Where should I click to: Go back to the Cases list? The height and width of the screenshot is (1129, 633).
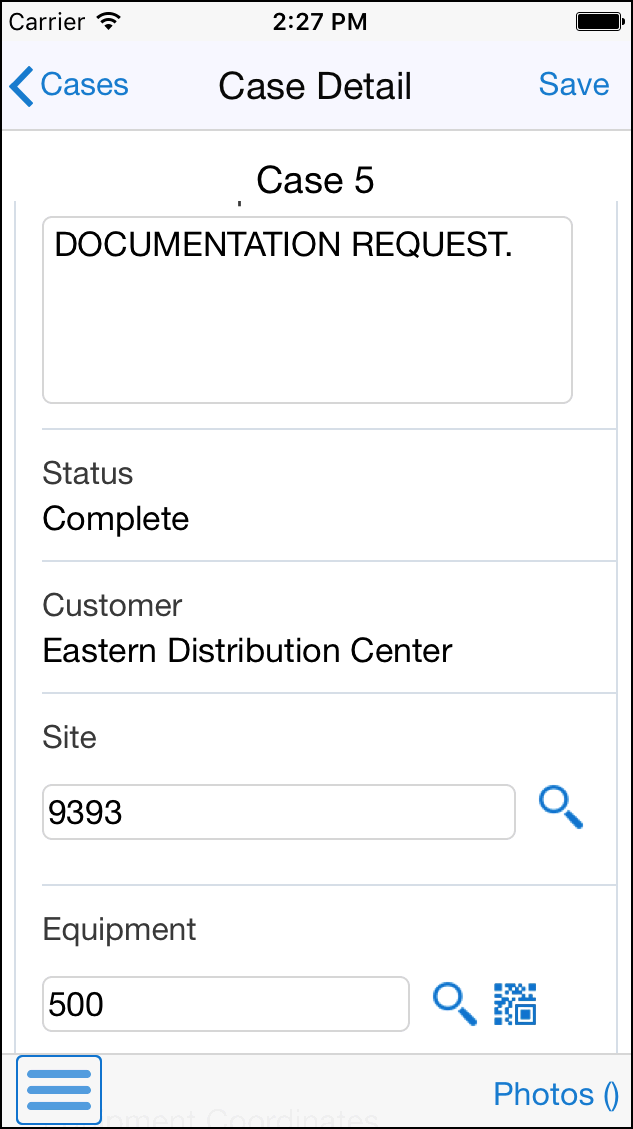pyautogui.click(x=84, y=86)
